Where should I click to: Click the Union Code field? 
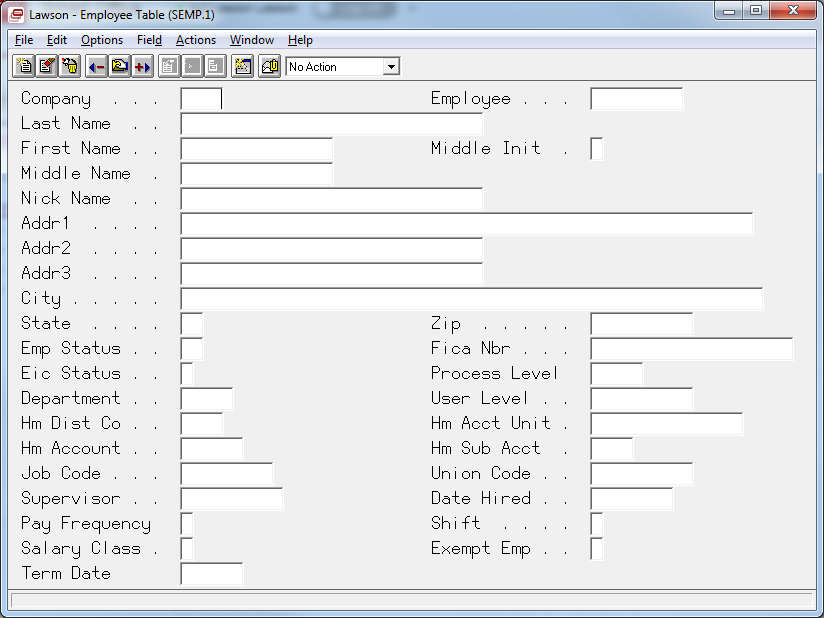642,473
